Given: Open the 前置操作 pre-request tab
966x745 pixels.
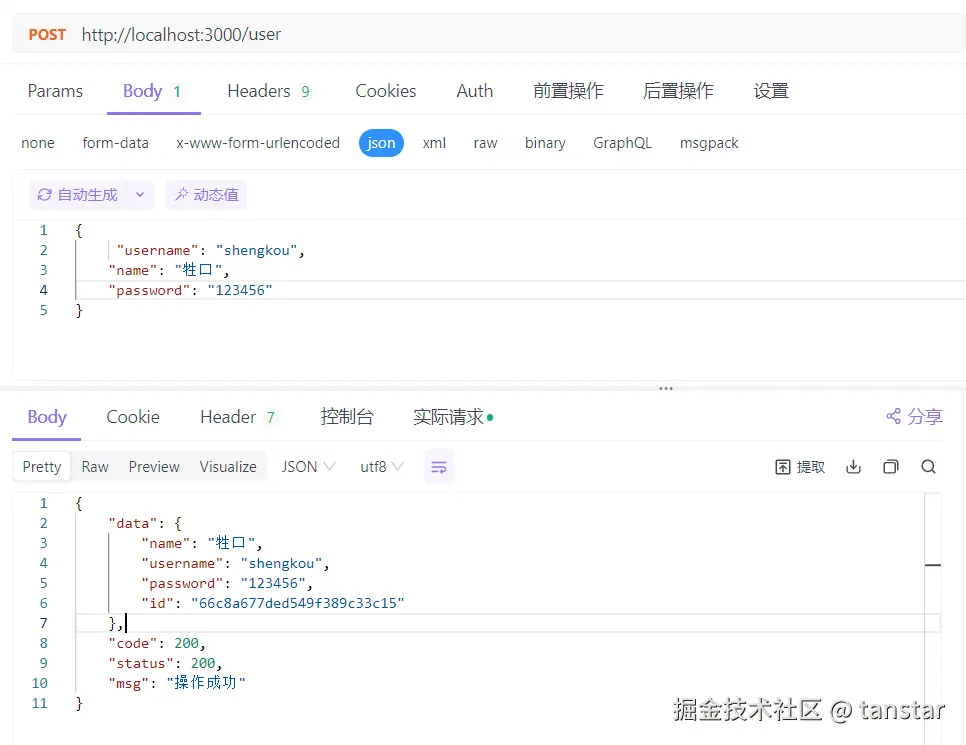Looking at the screenshot, I should (x=568, y=91).
